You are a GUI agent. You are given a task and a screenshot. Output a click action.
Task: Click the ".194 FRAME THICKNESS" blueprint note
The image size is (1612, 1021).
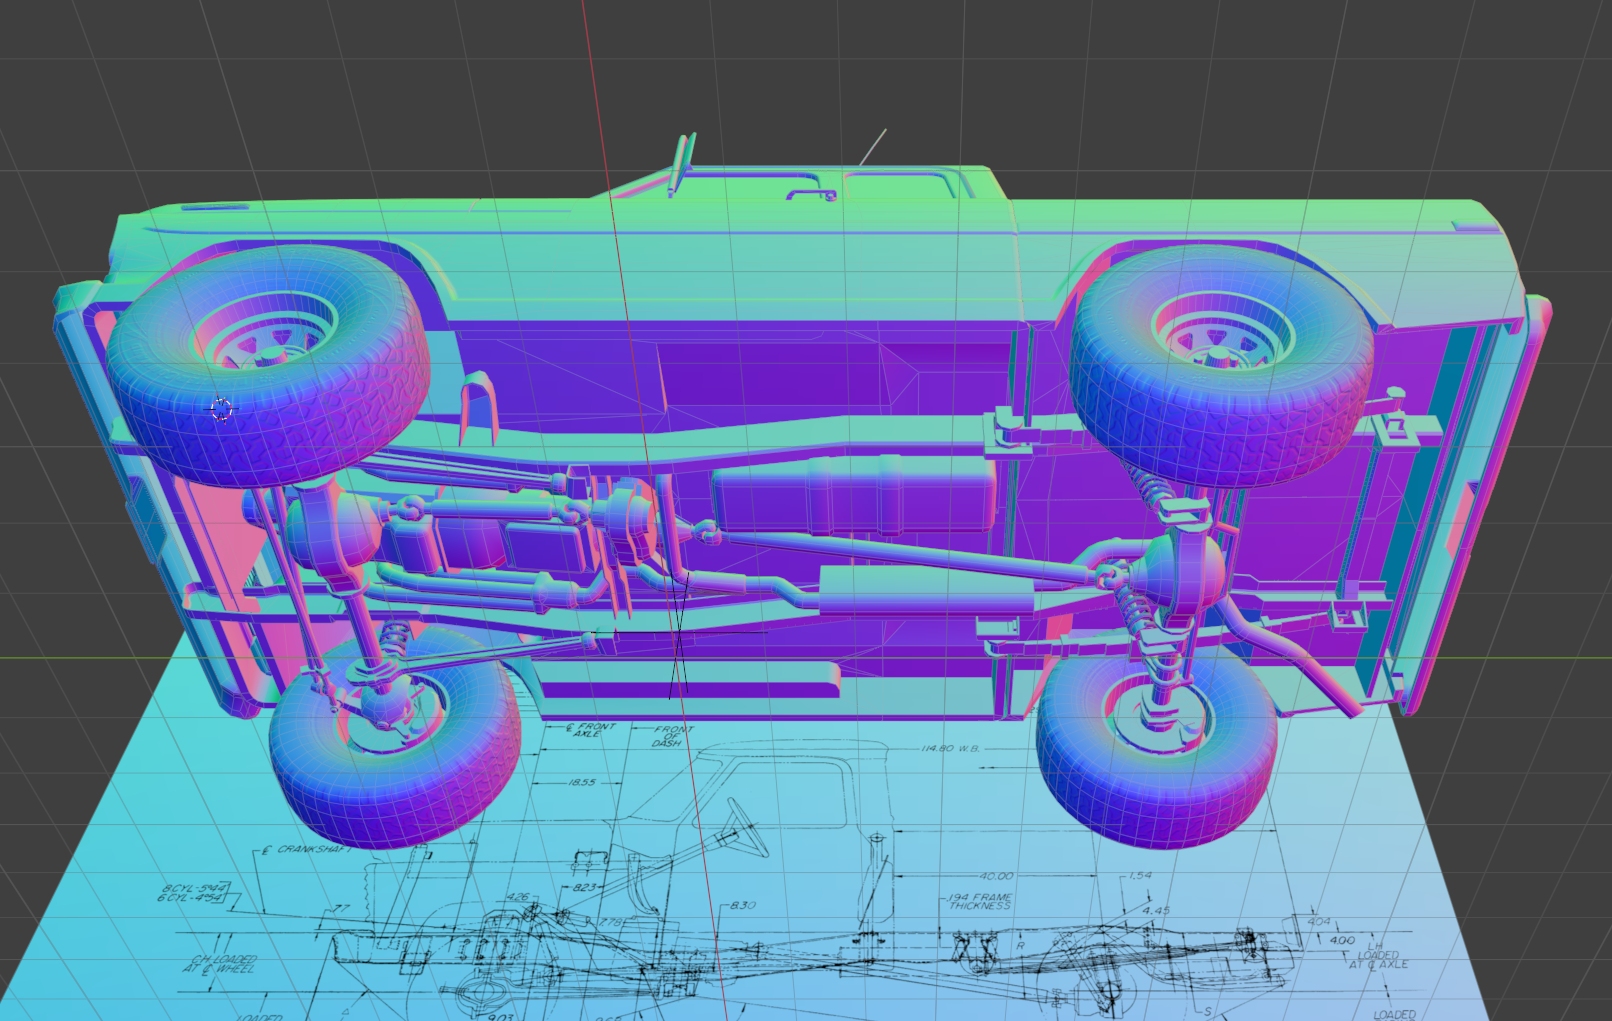click(980, 902)
